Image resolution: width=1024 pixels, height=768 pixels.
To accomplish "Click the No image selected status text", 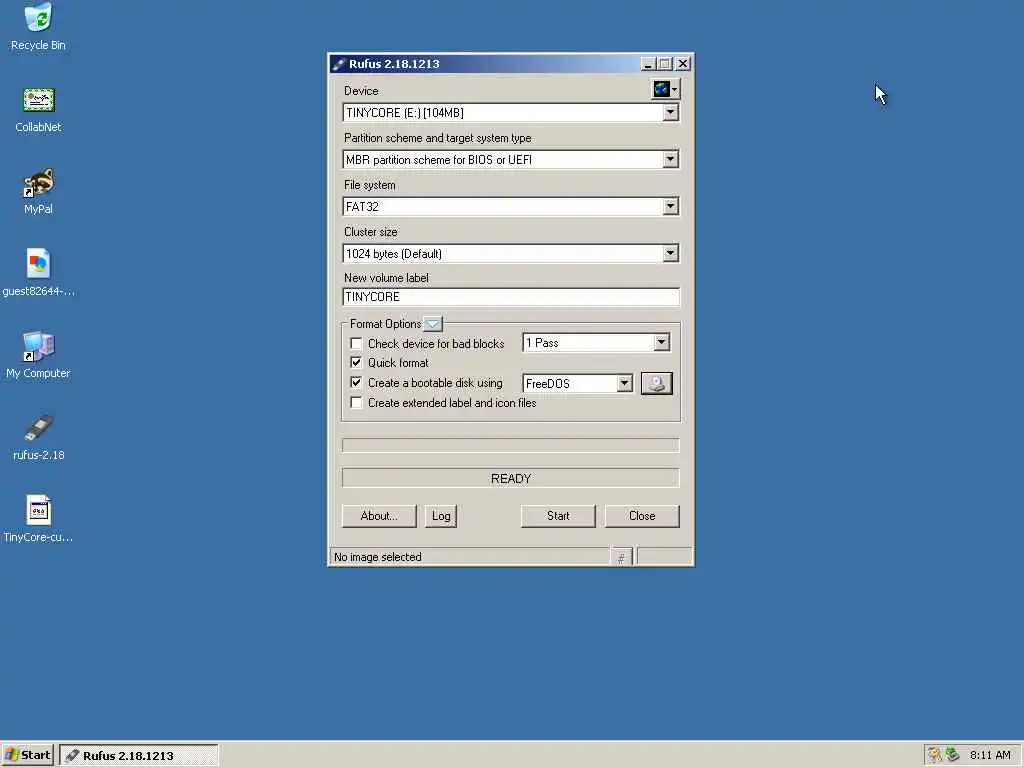I will [x=377, y=557].
